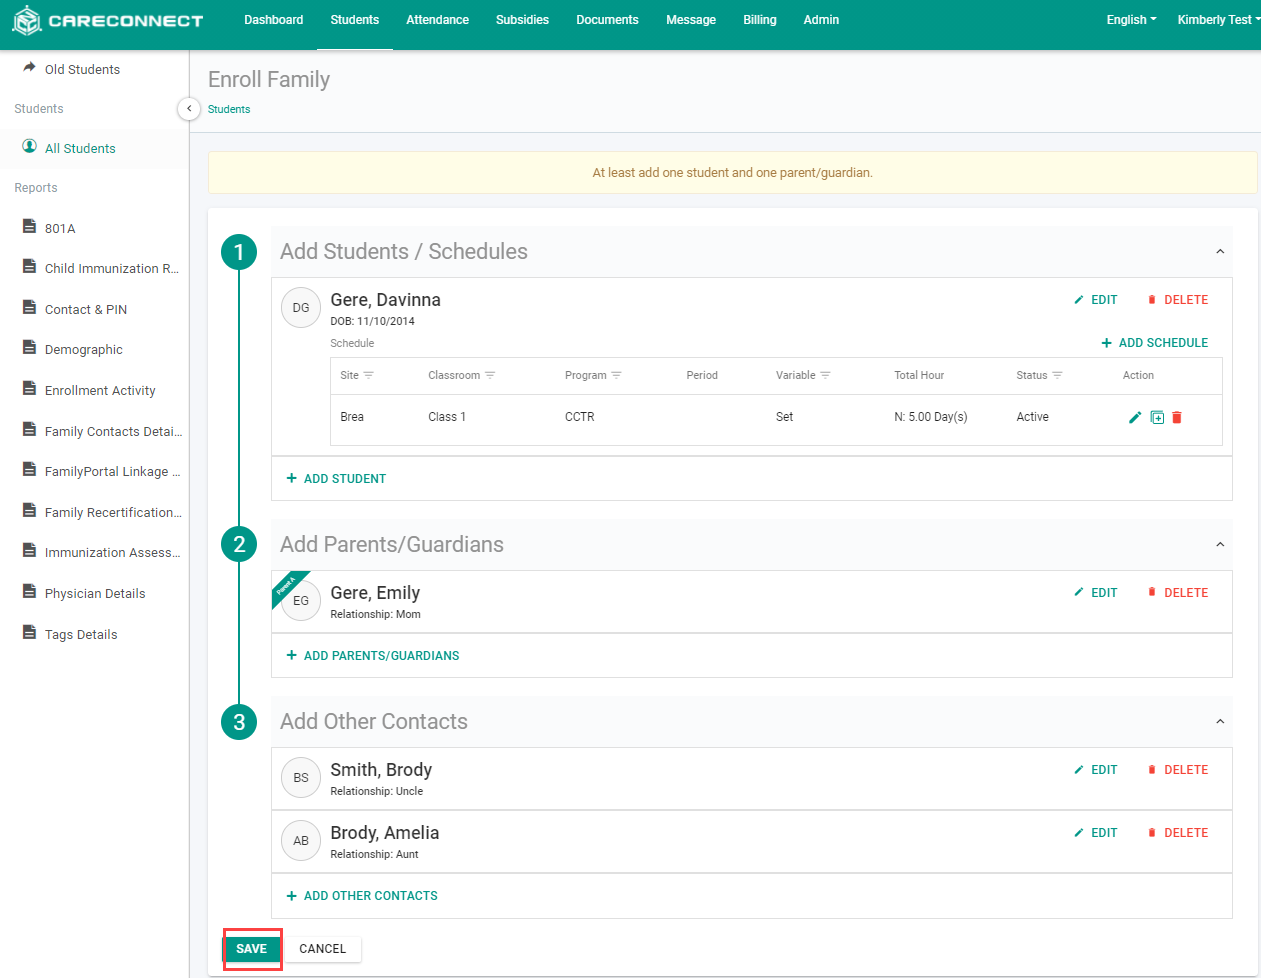Filter the Variable column
Image resolution: width=1261 pixels, height=978 pixels.
825,376
